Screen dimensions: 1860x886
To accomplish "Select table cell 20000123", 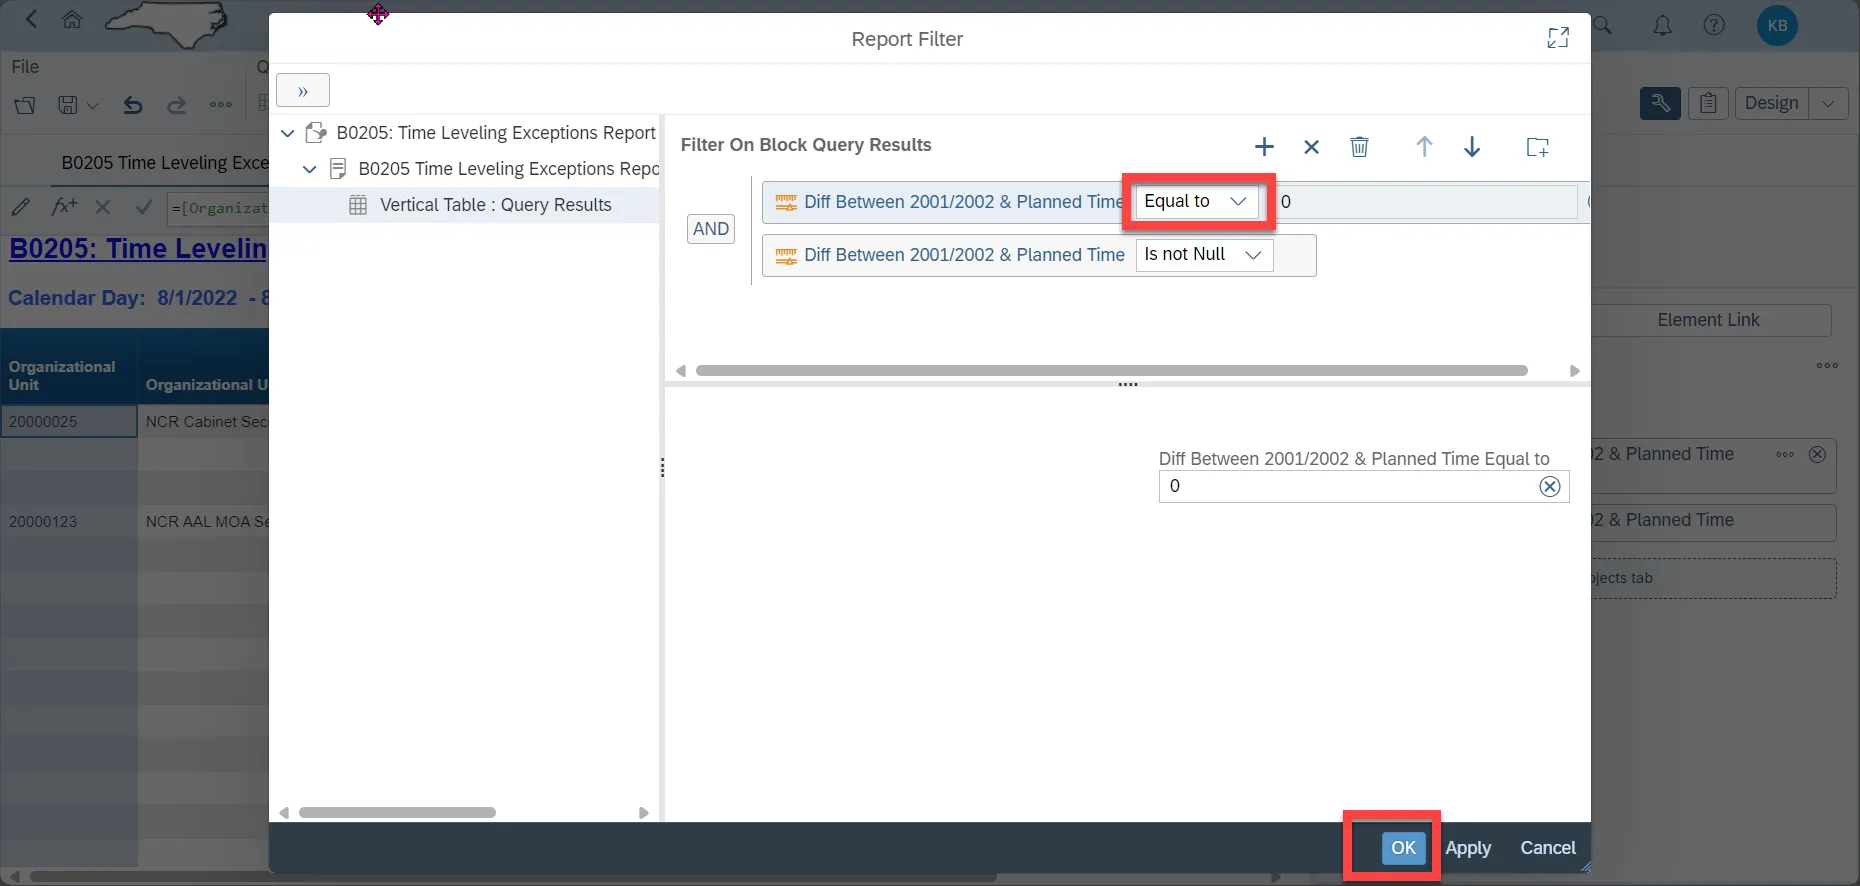I will [69, 522].
